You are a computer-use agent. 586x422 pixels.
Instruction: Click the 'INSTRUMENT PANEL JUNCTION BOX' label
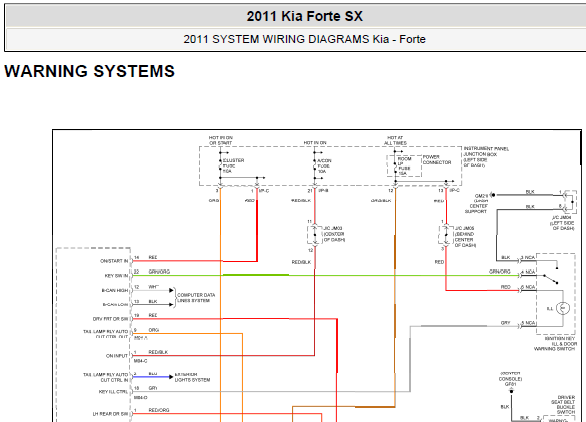486,157
